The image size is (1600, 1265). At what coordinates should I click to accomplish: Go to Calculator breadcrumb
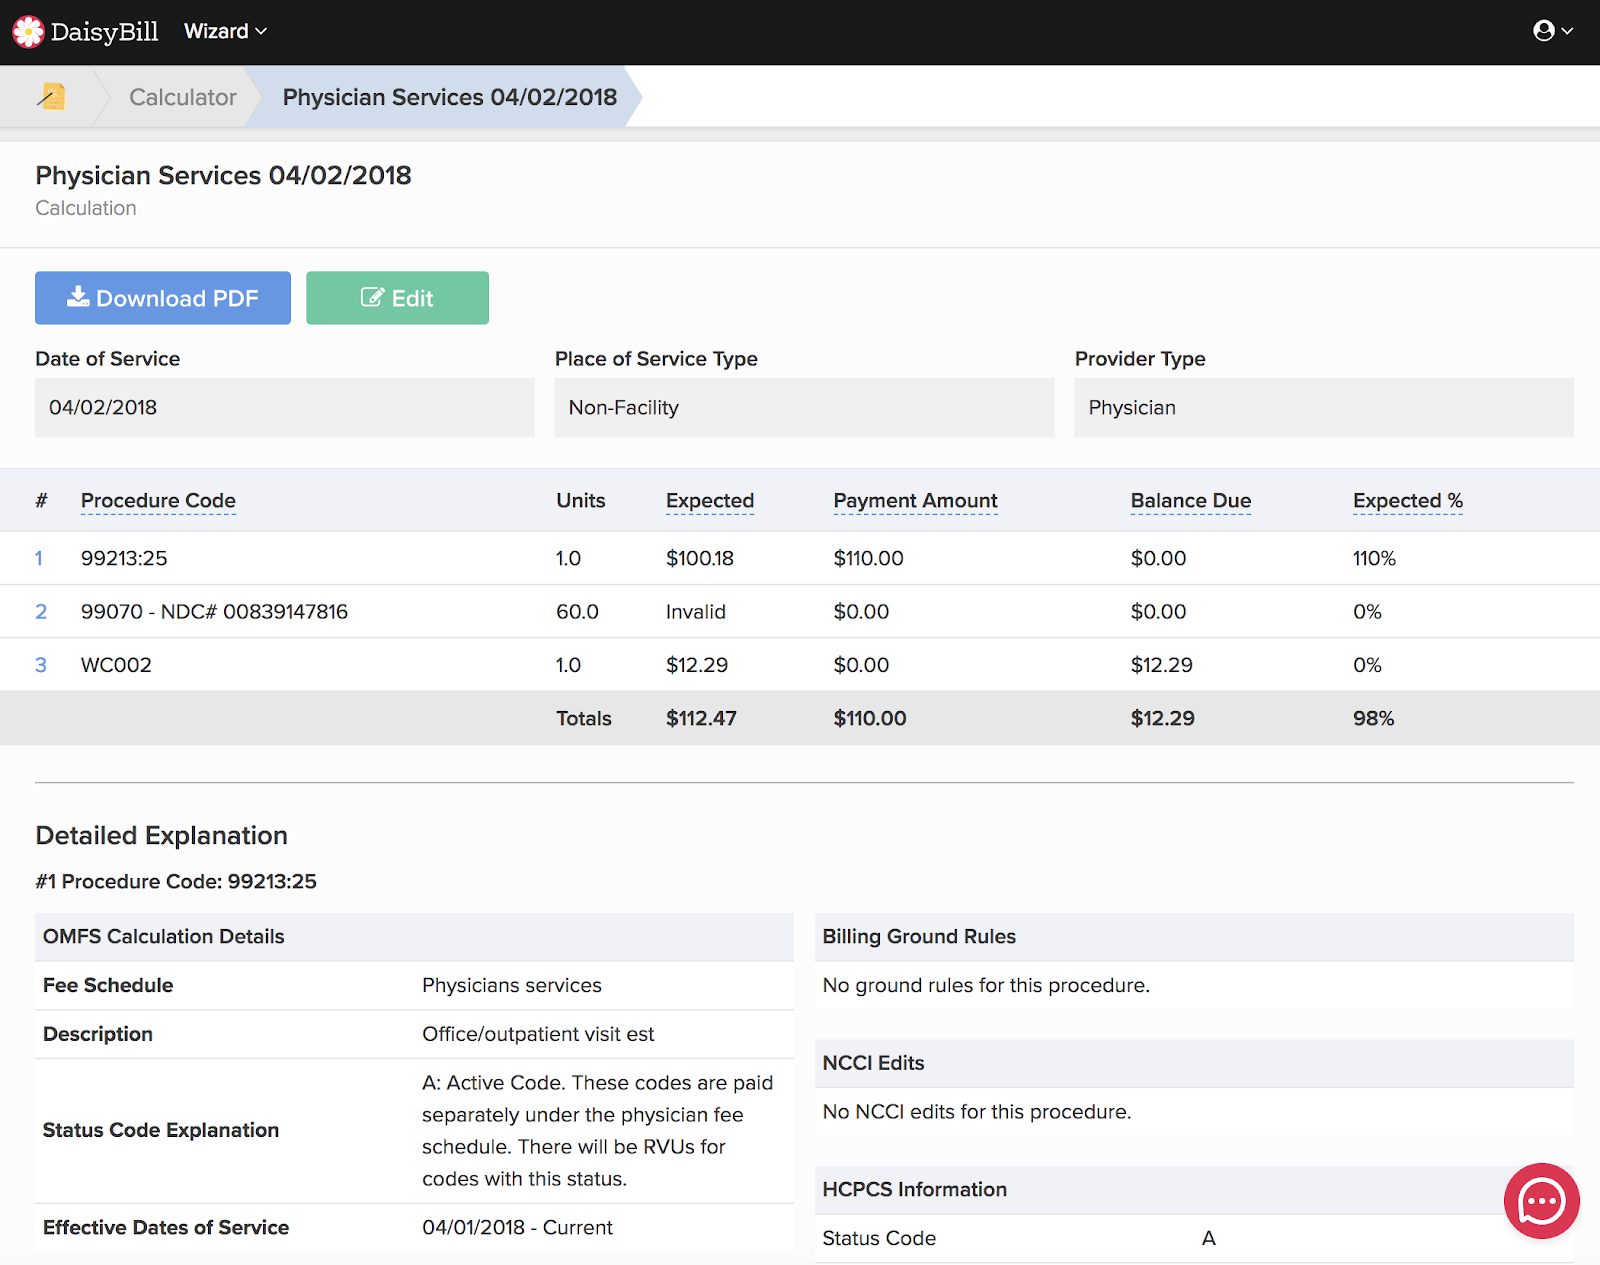point(182,97)
